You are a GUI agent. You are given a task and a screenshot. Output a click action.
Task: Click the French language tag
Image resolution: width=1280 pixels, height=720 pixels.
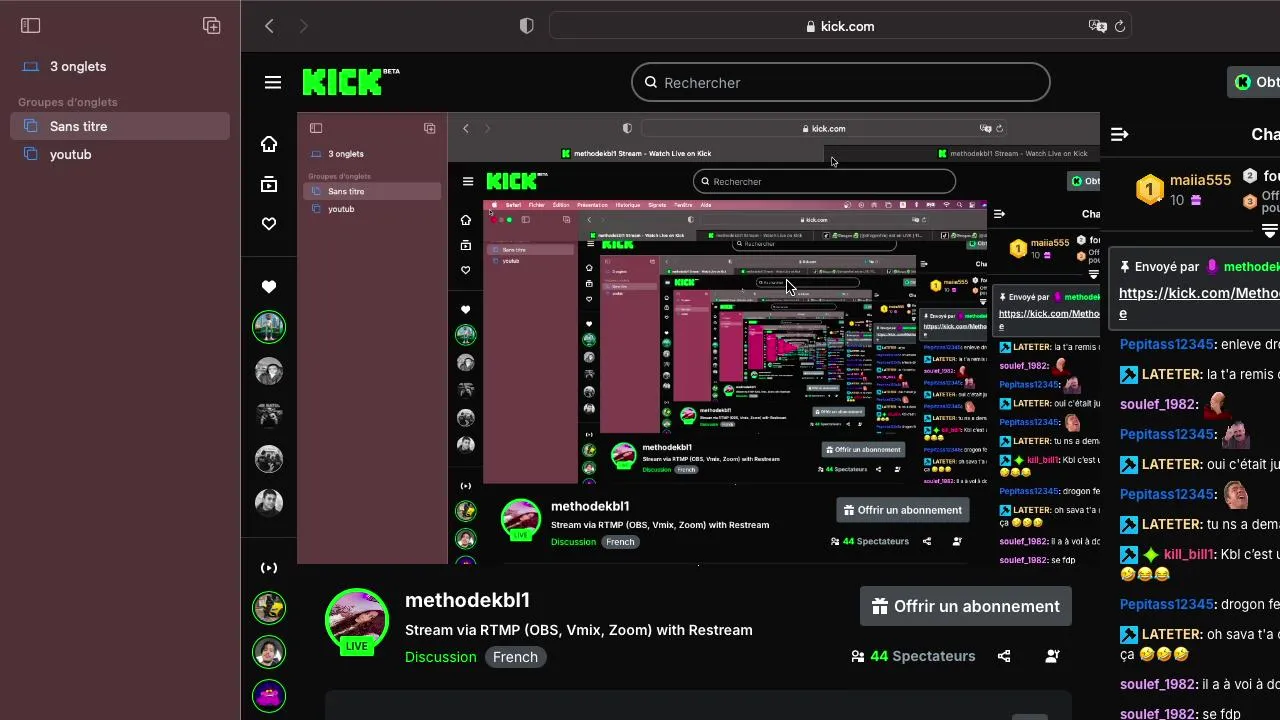coord(516,657)
